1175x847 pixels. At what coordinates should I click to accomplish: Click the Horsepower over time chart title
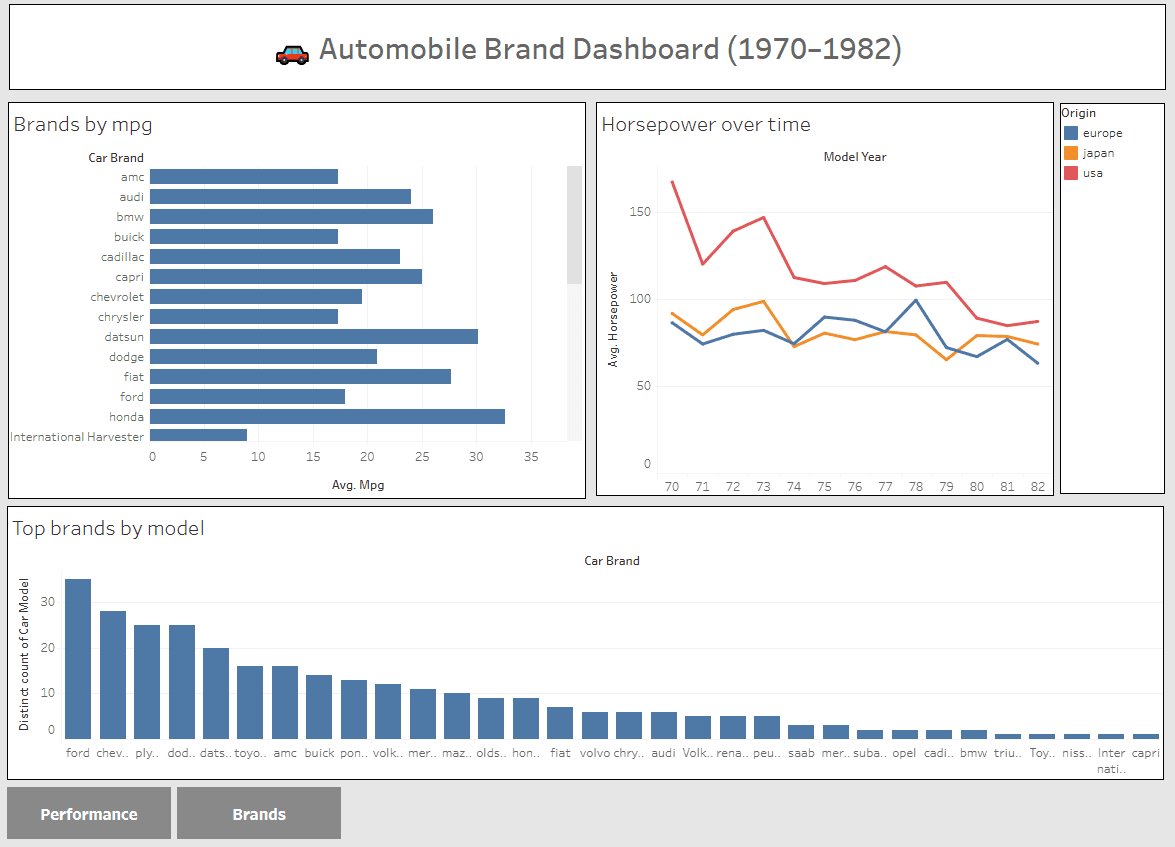pyautogui.click(x=704, y=124)
